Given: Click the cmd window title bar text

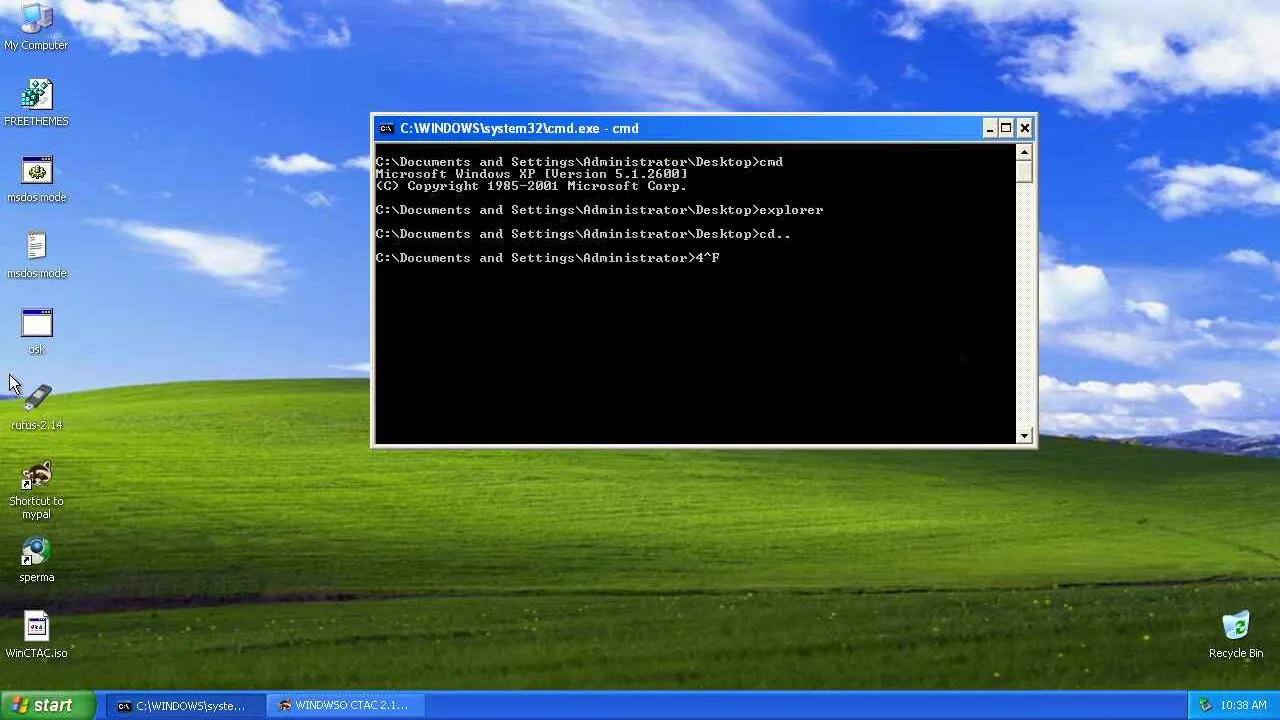Looking at the screenshot, I should [519, 128].
